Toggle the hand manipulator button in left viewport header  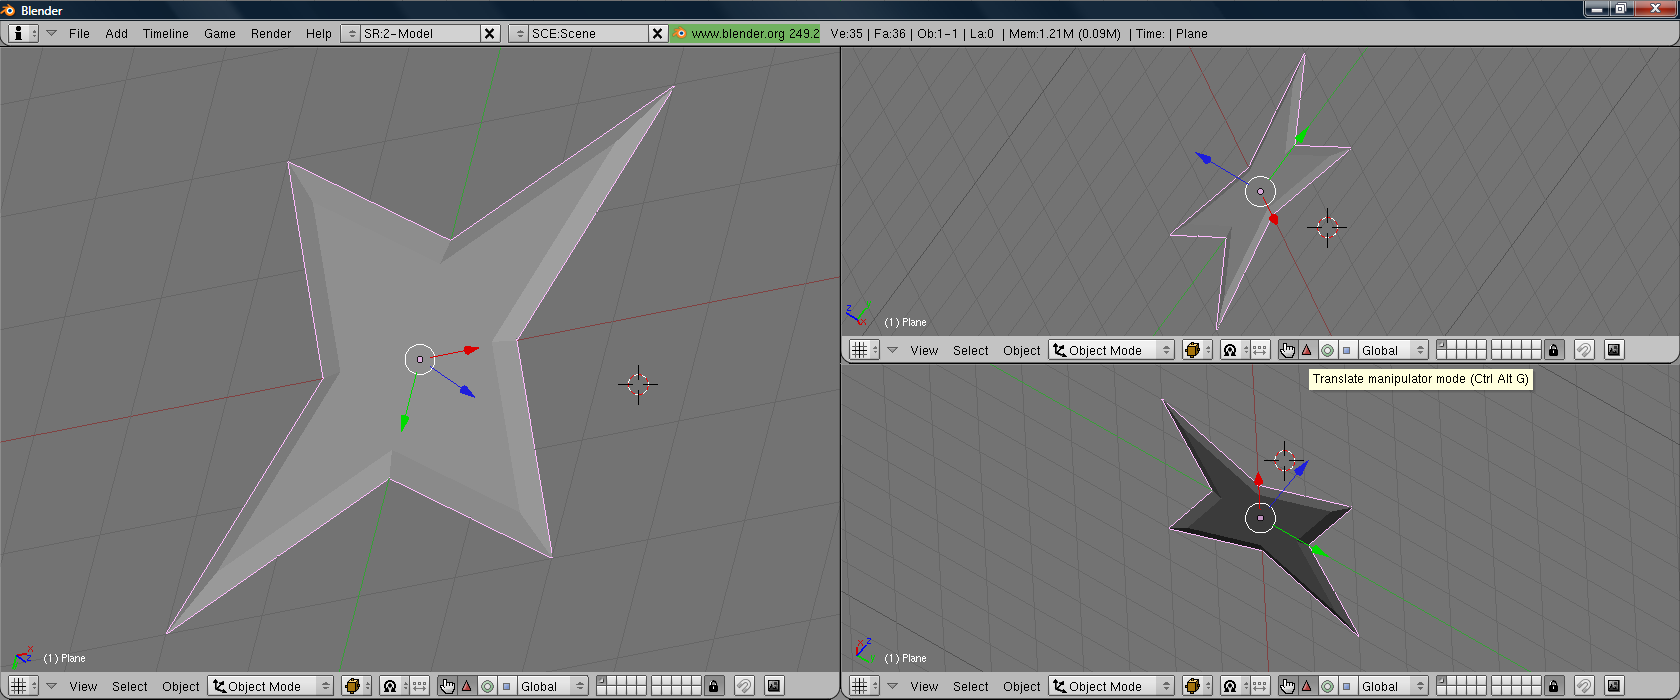coord(447,686)
